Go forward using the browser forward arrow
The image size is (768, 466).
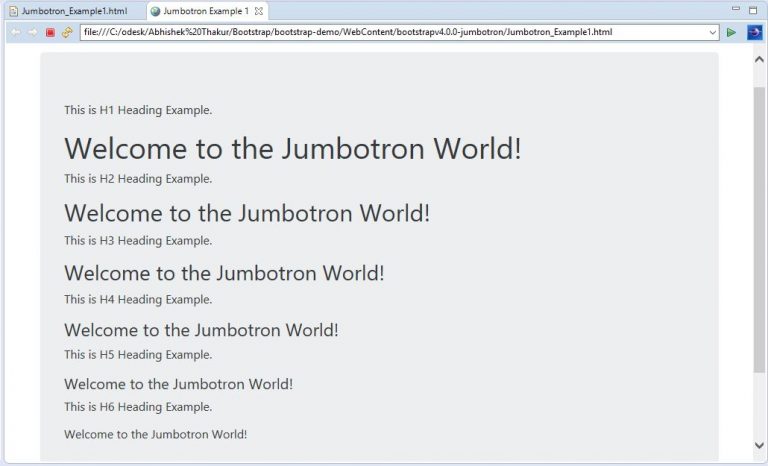[32, 32]
